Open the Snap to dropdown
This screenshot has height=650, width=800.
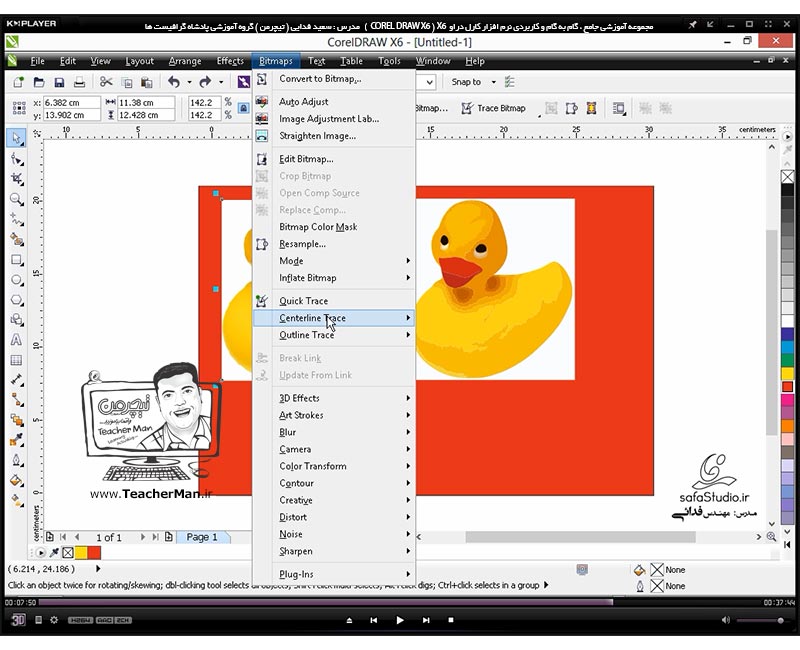pos(493,82)
